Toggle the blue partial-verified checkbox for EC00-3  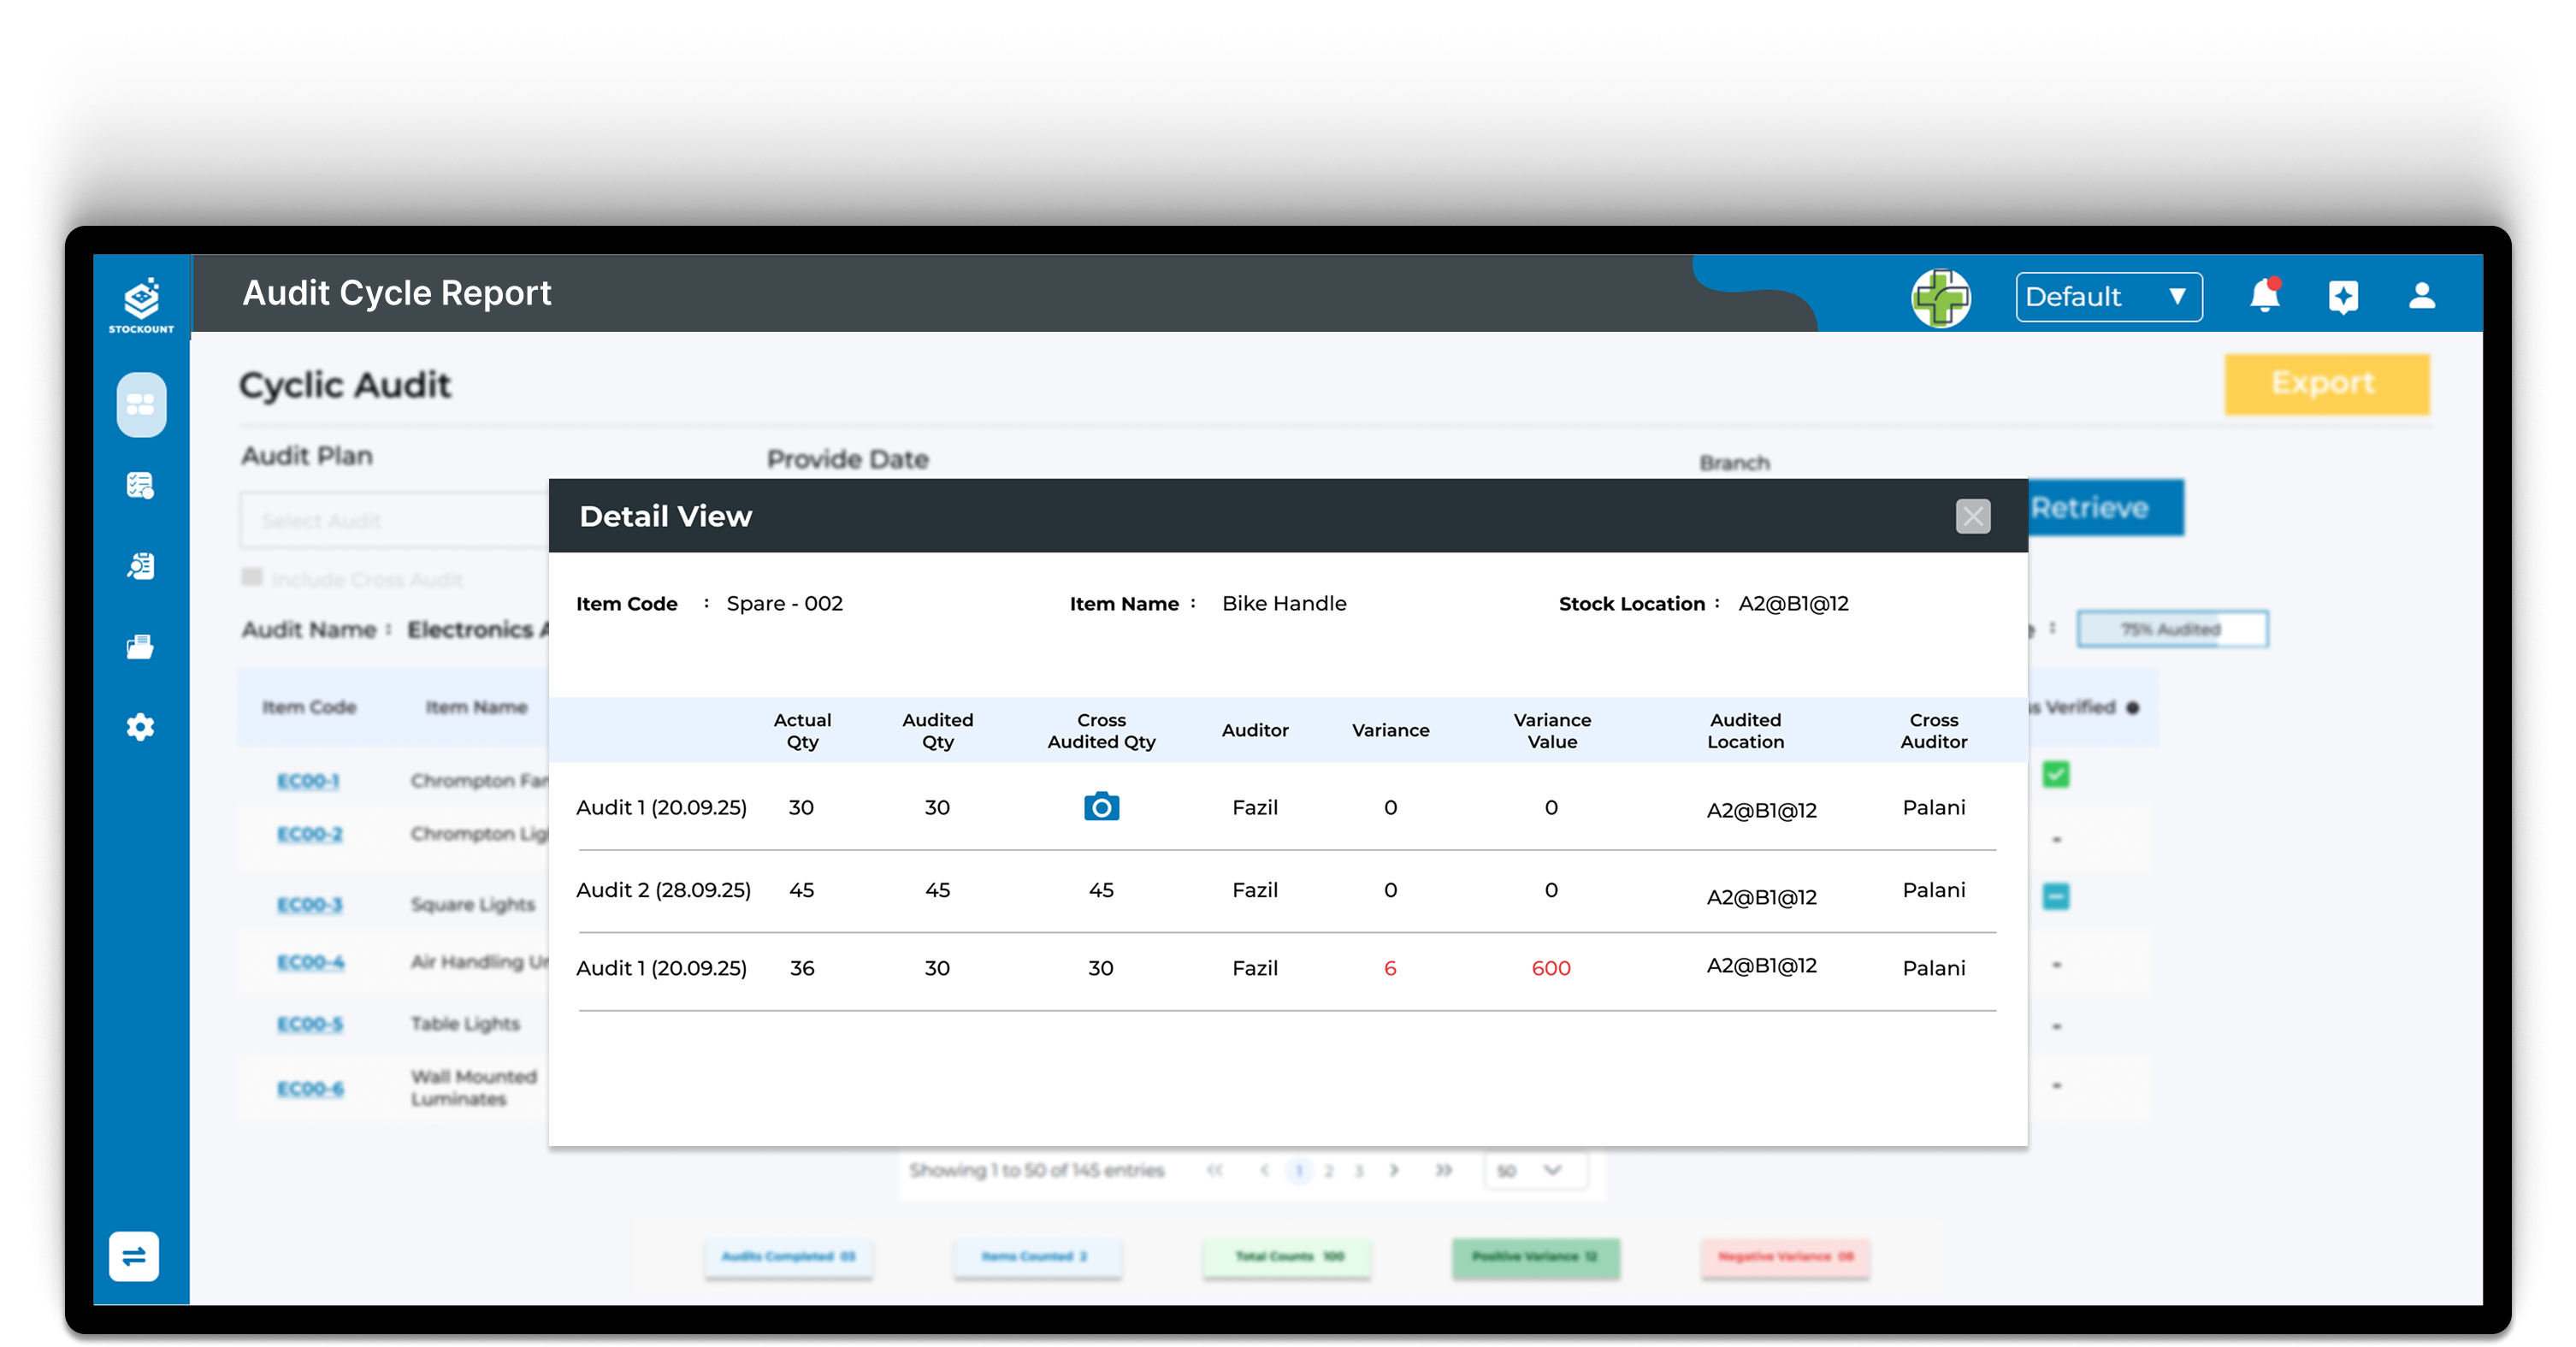pos(2056,896)
